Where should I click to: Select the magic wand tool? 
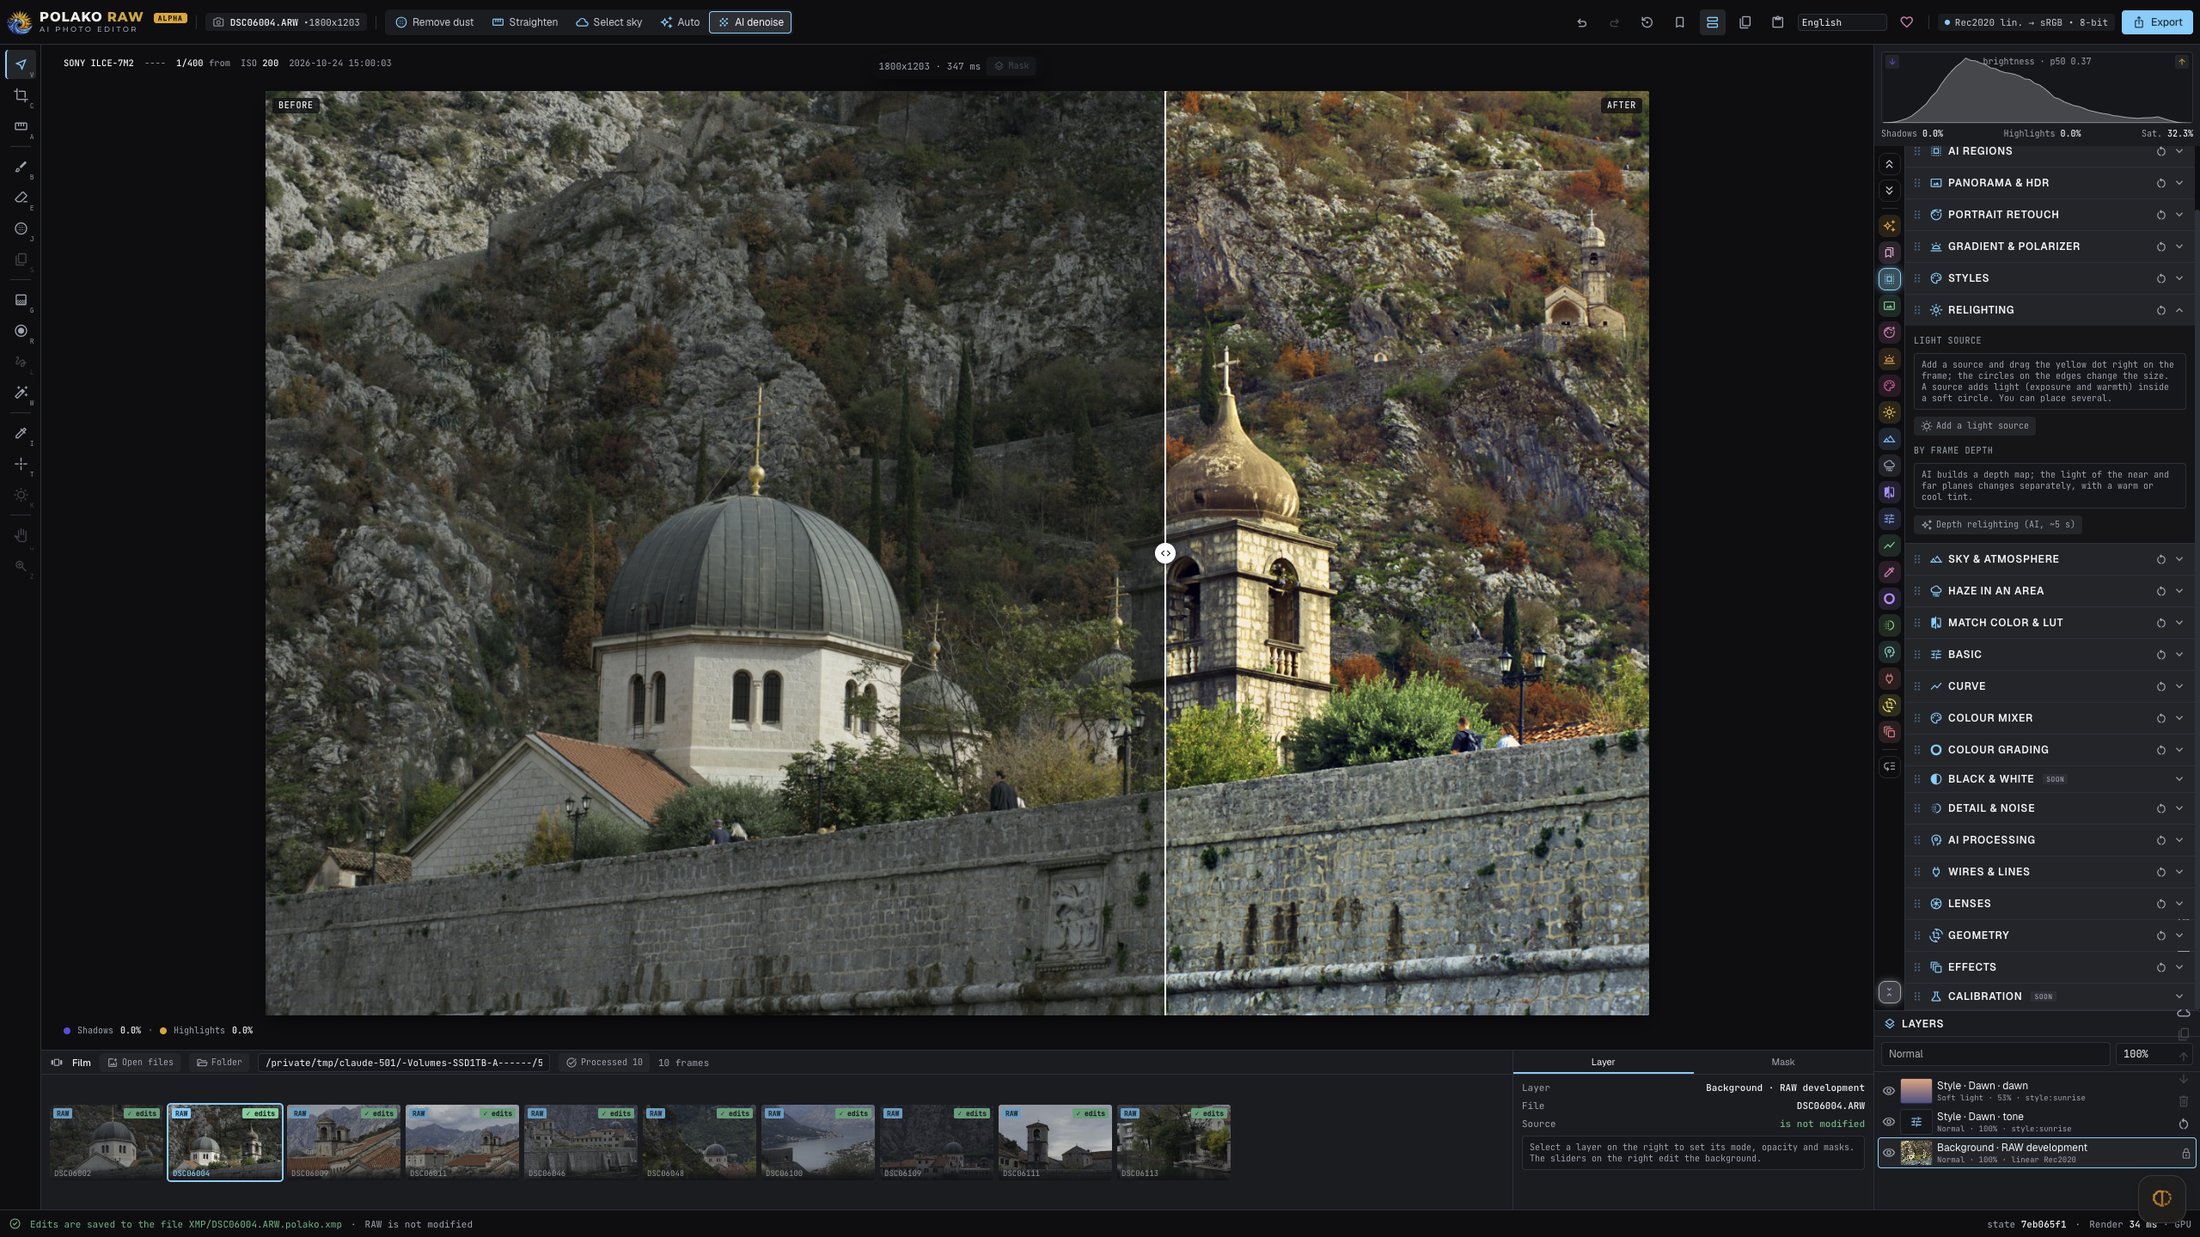pos(21,393)
